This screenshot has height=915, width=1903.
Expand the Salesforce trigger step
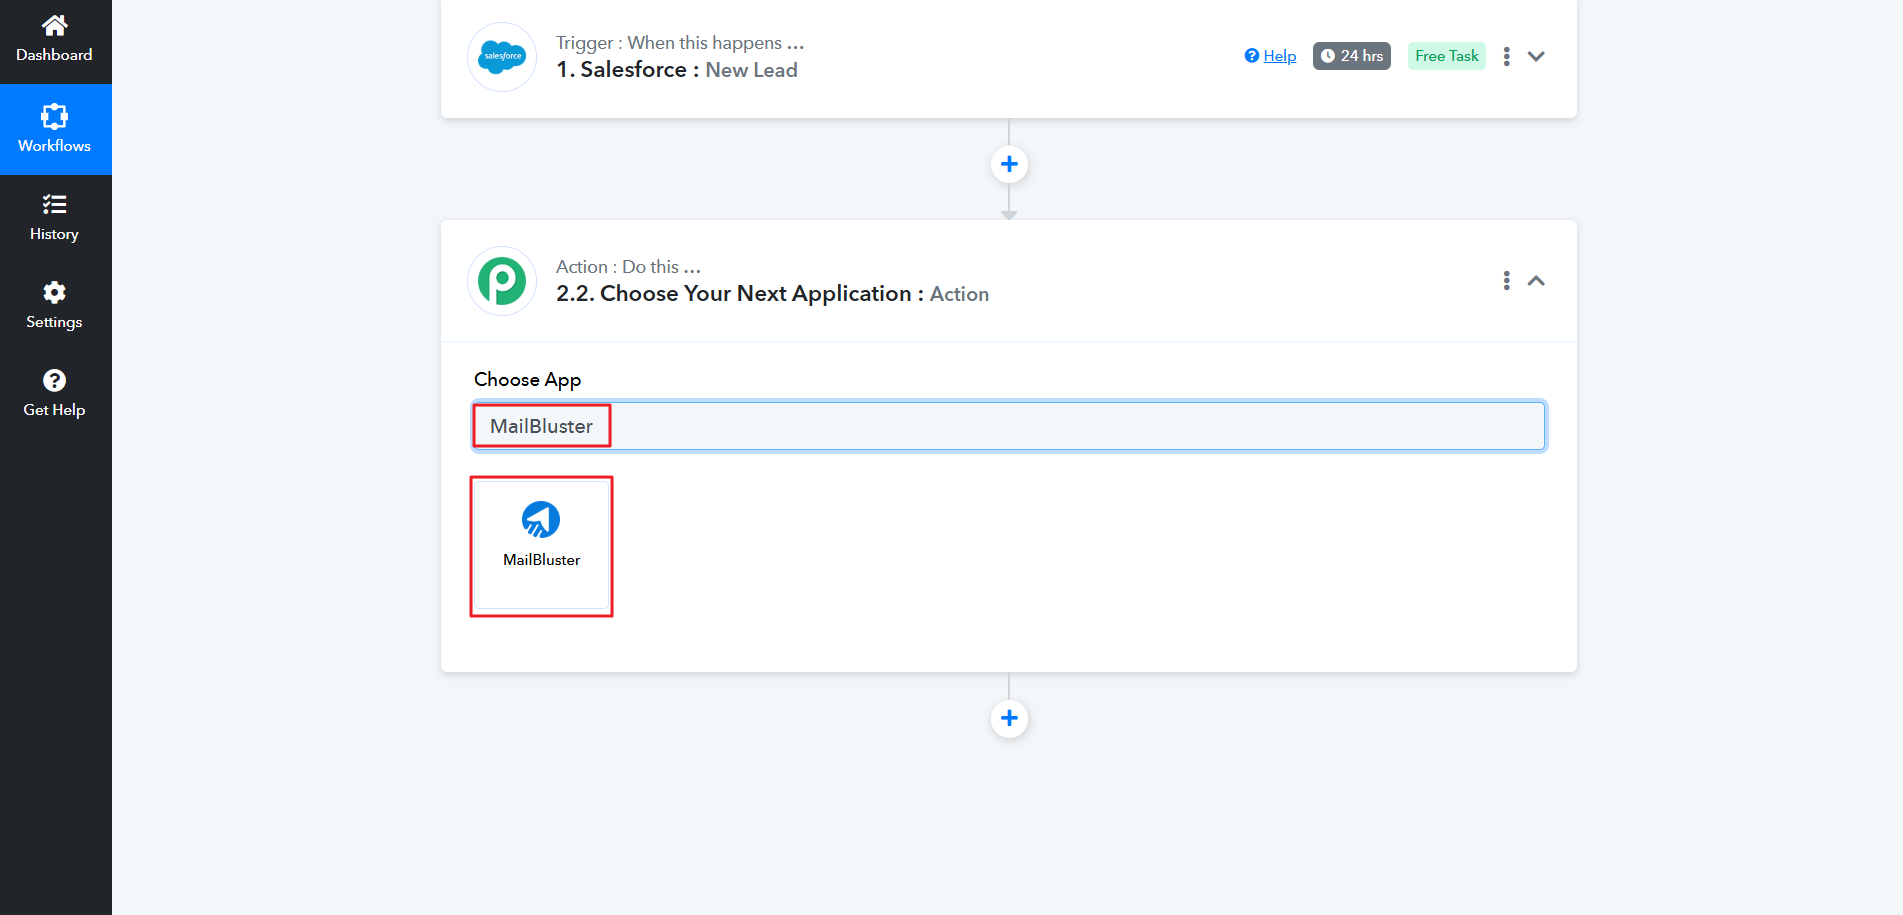point(1536,57)
